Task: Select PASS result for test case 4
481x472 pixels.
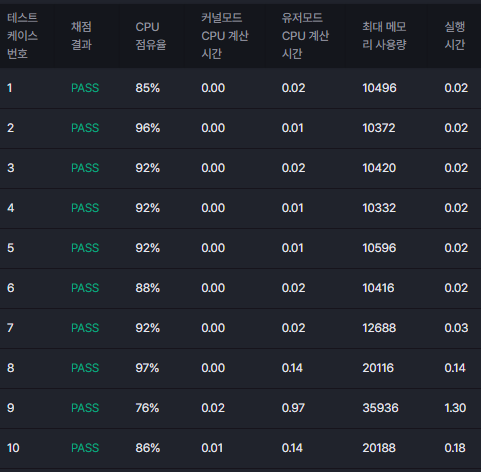Action: coord(85,208)
